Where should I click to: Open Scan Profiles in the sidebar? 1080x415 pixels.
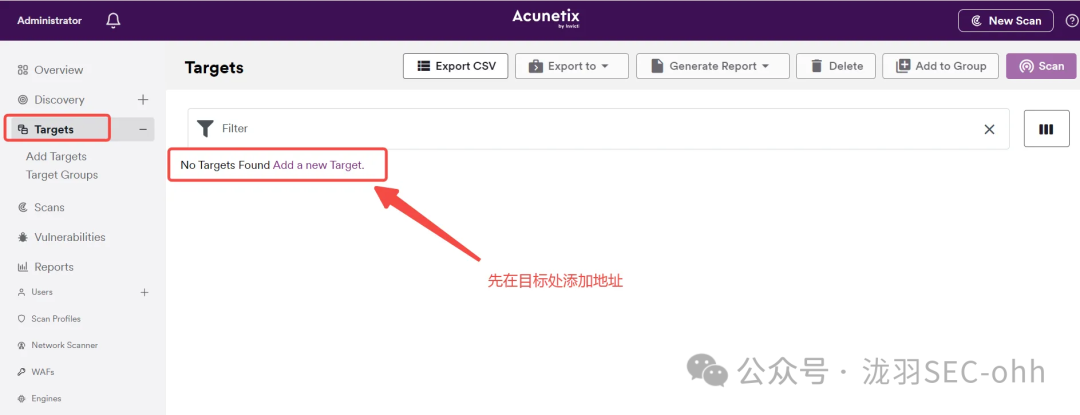pyautogui.click(x=56, y=319)
